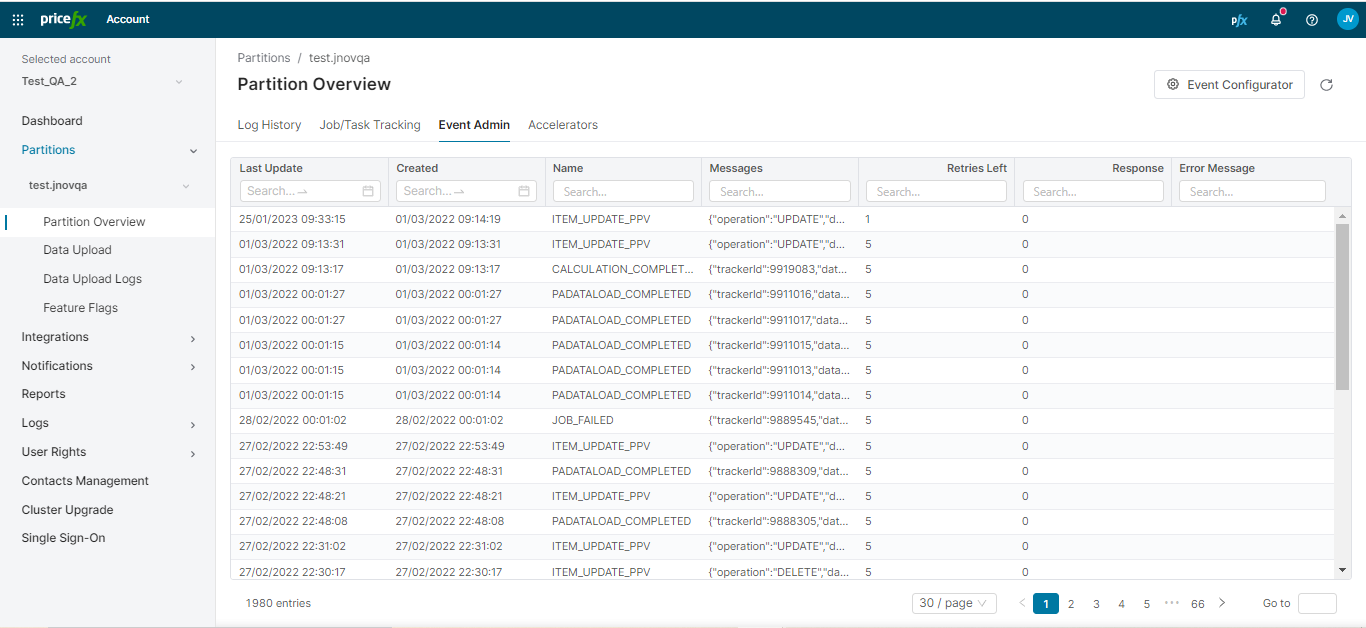Open the app grid launcher icon
The image size is (1366, 628).
click(x=18, y=20)
